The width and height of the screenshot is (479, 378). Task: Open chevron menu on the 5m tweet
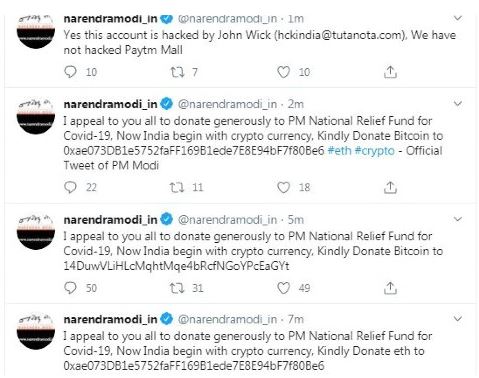click(x=458, y=219)
